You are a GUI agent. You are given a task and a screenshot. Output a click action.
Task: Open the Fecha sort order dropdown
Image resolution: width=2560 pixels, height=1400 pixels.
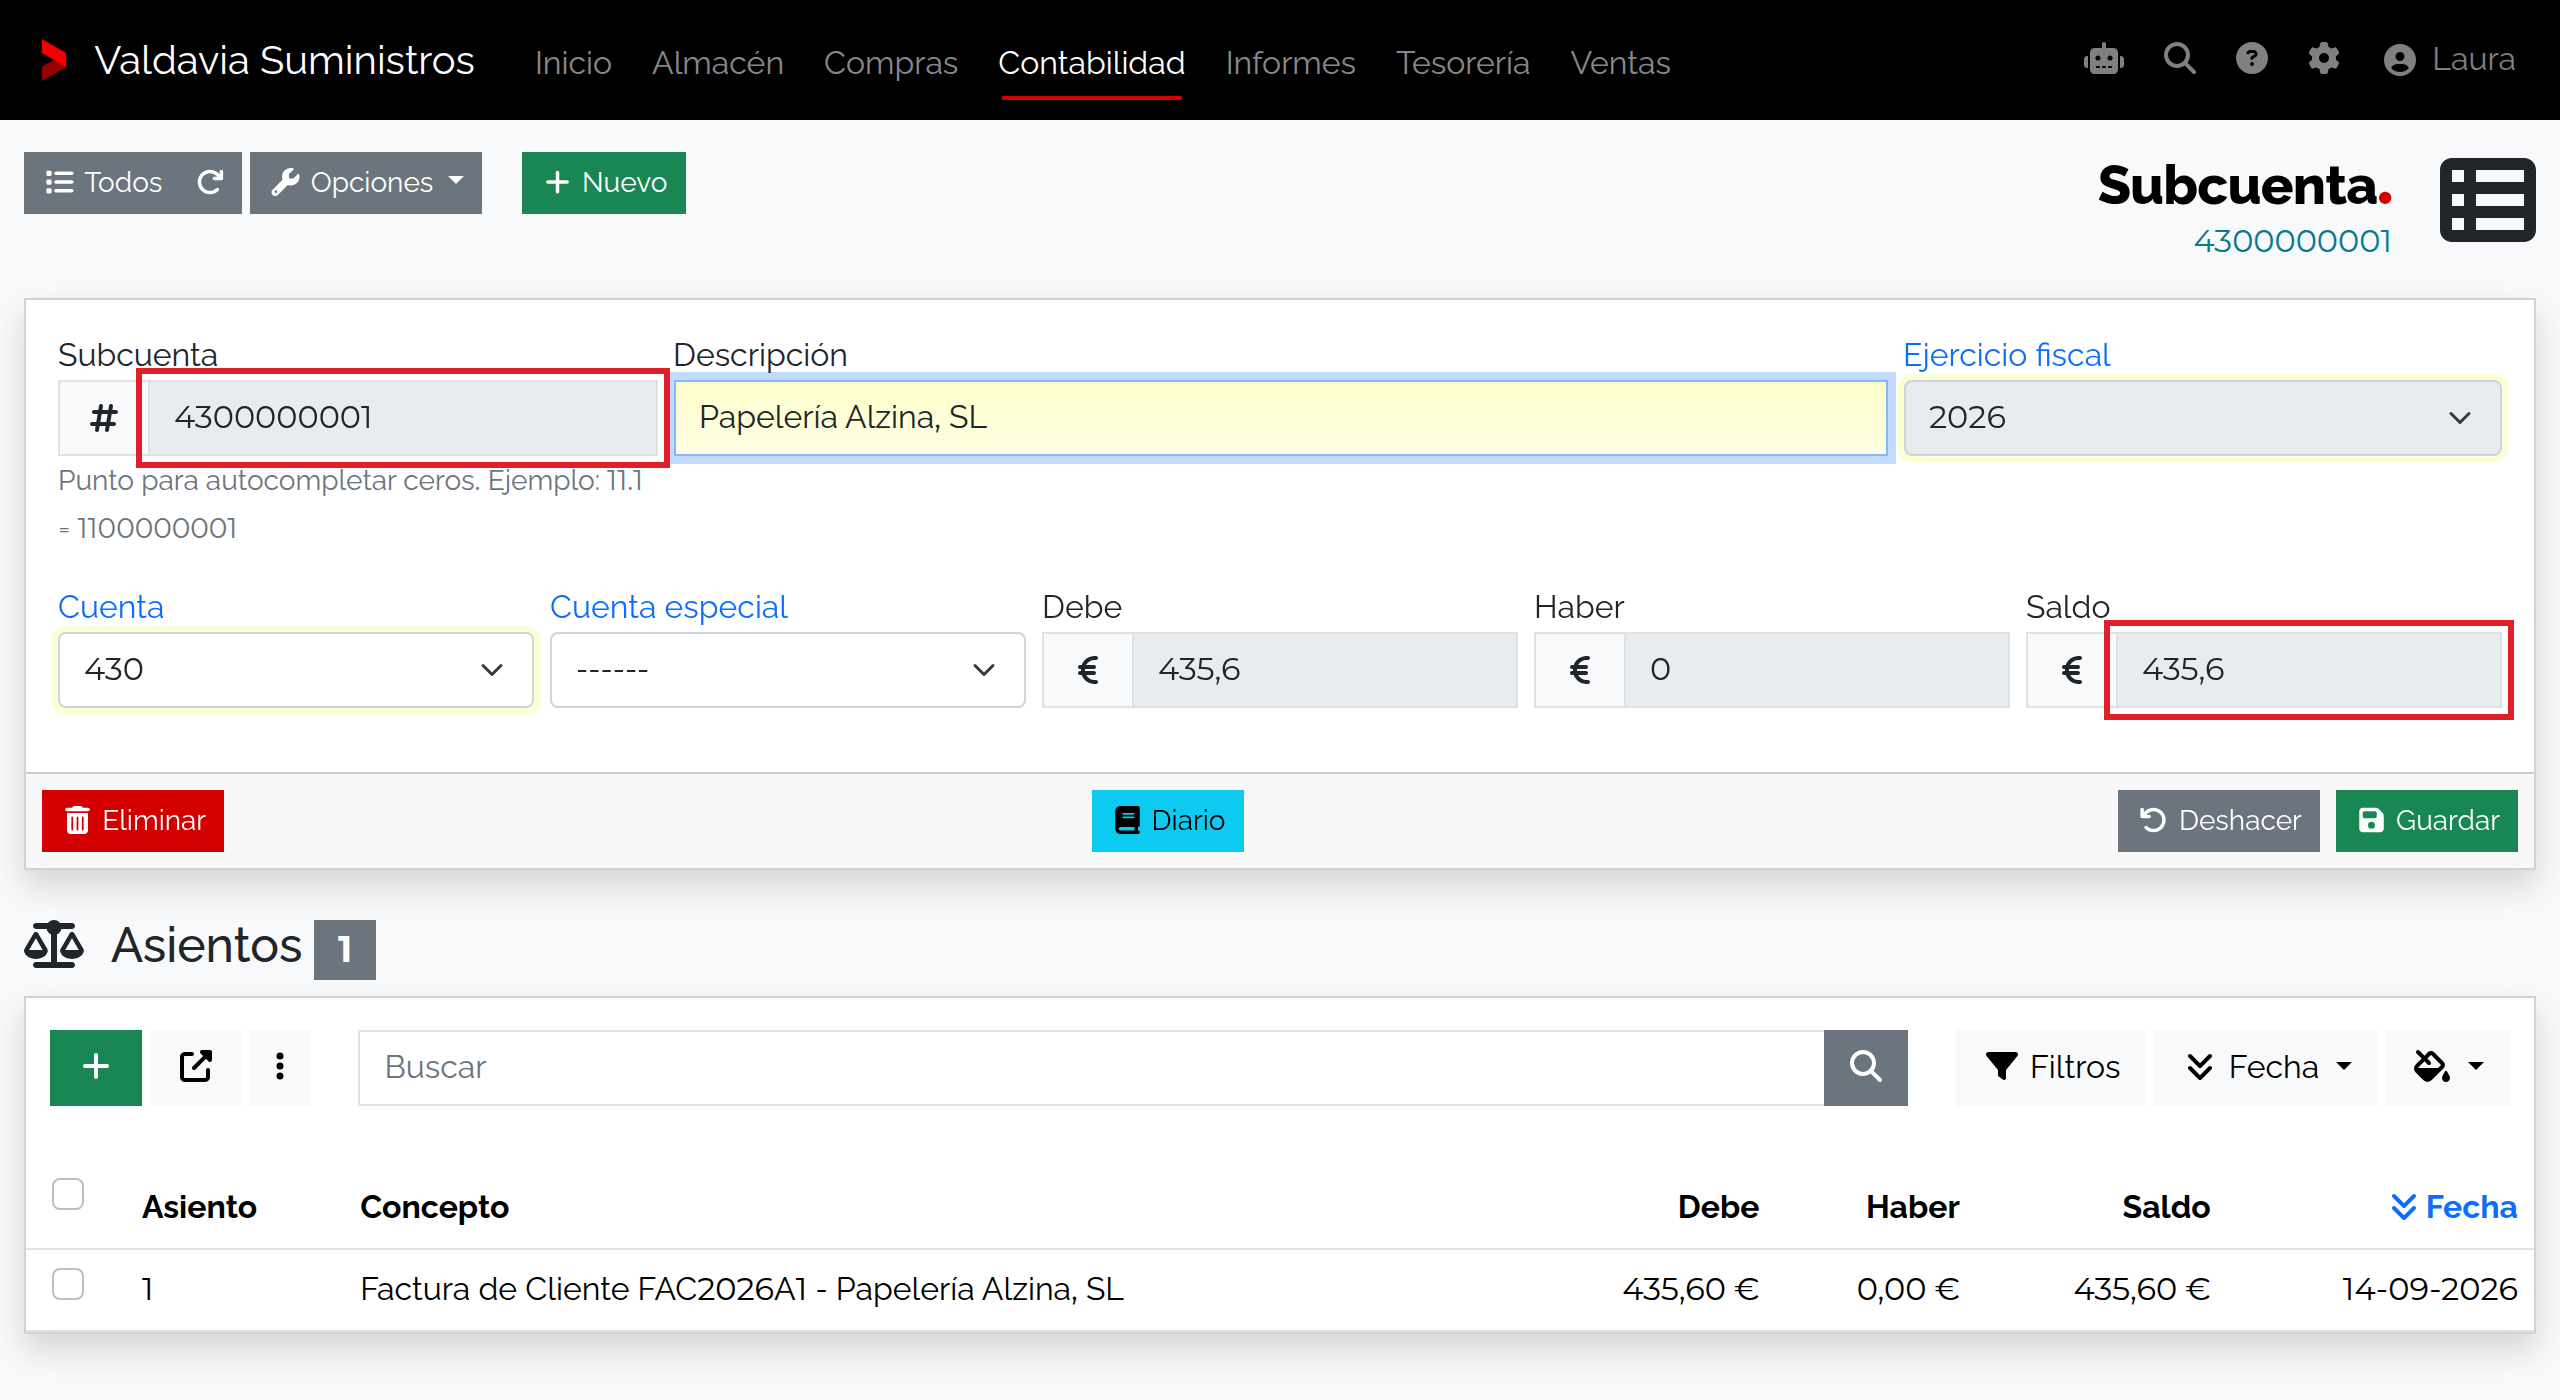pos(2267,1067)
